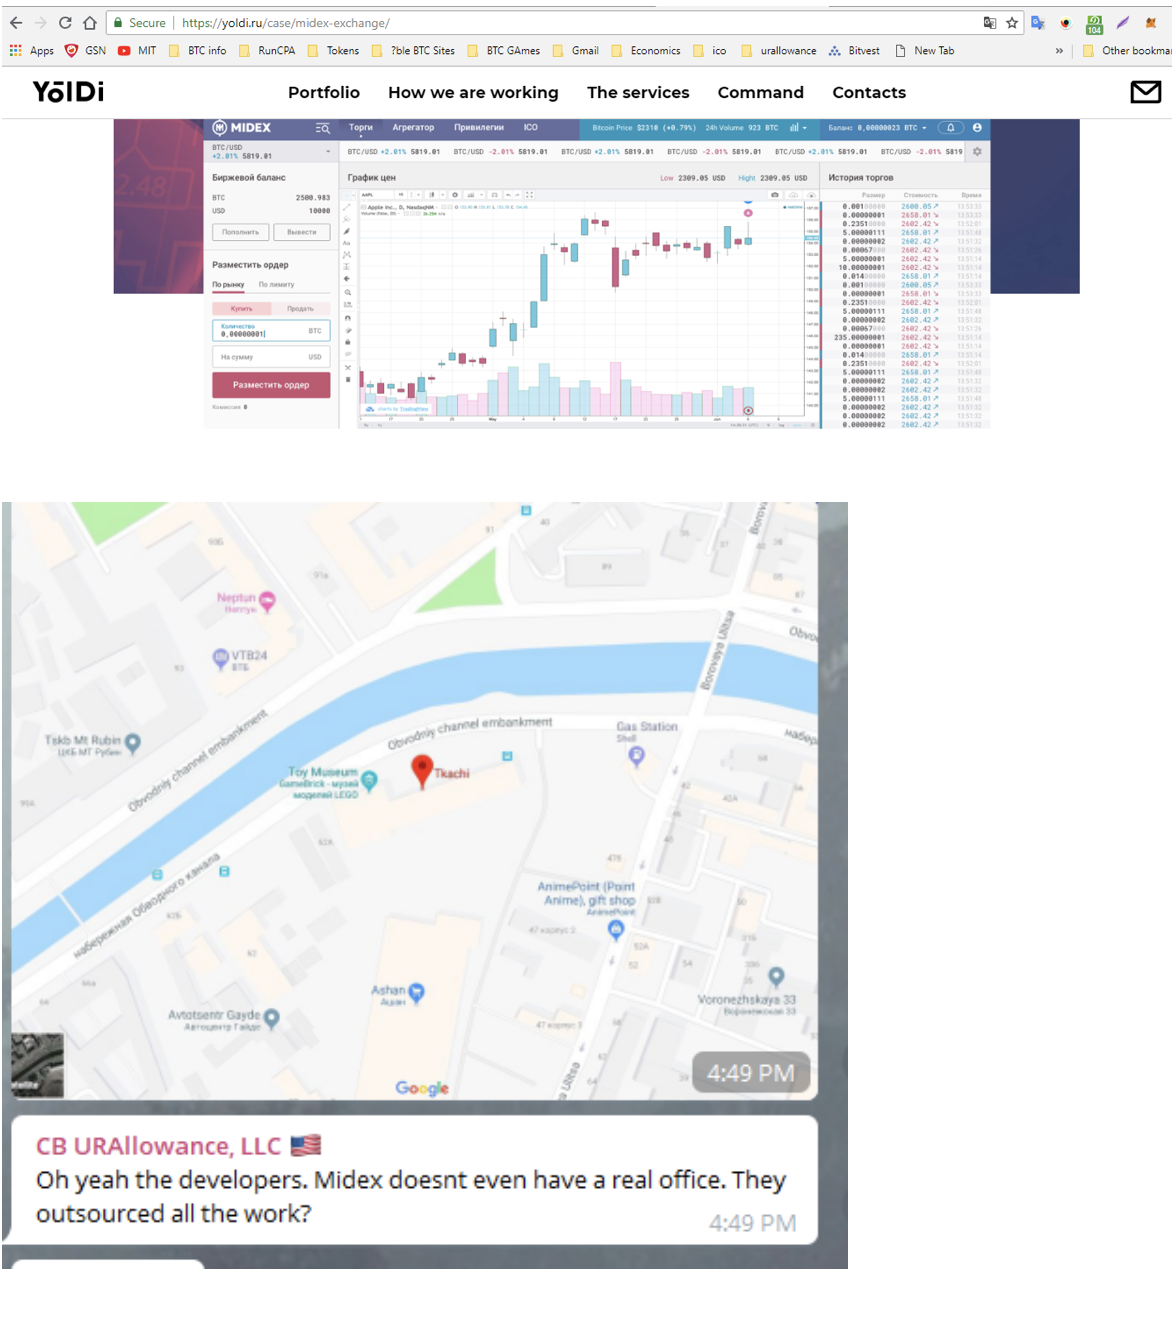Click the translate page icon in address bar
The height and width of the screenshot is (1327, 1174).
pyautogui.click(x=989, y=22)
